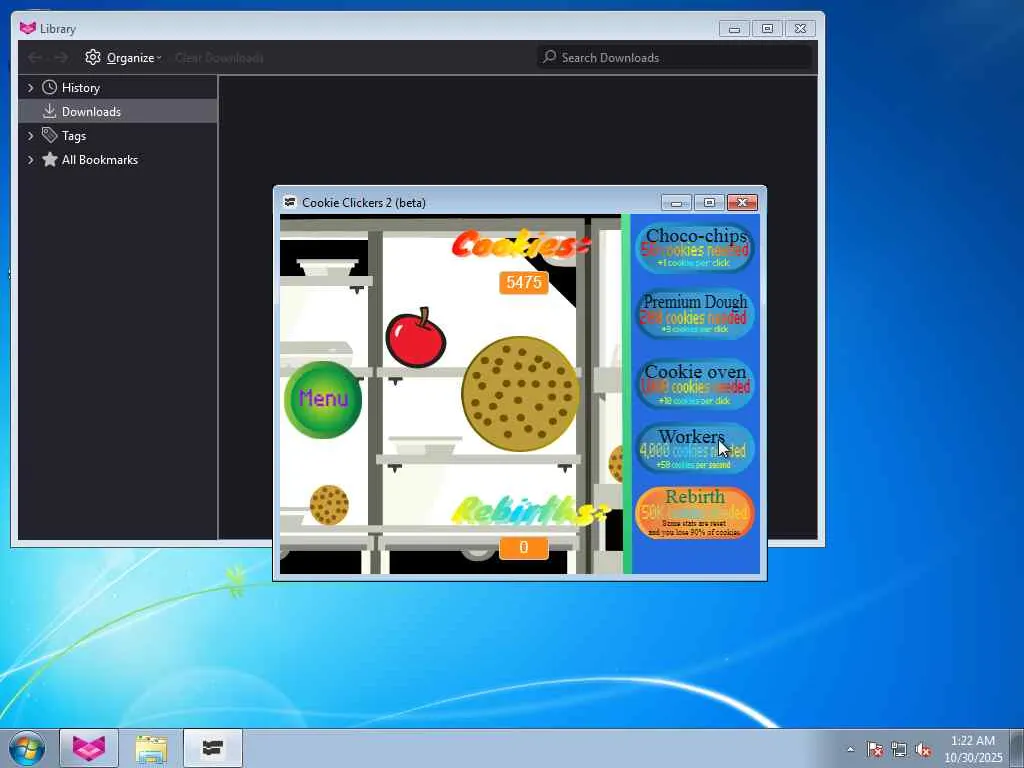Click the Organize gear icon
Viewport: 1024px width, 768px height.
coord(93,57)
